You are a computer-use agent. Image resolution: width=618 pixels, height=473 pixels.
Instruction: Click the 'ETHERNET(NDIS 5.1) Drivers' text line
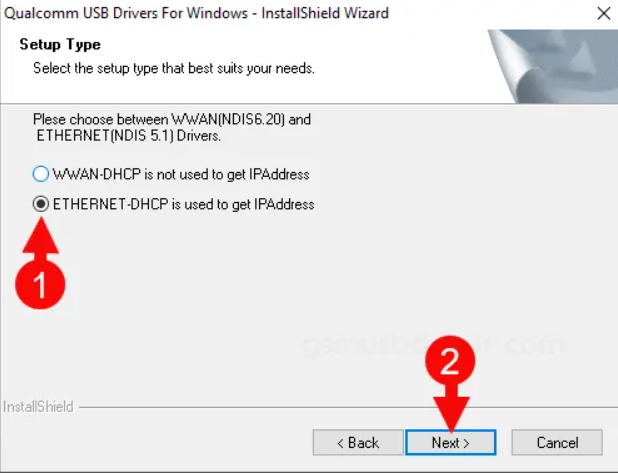pos(128,136)
